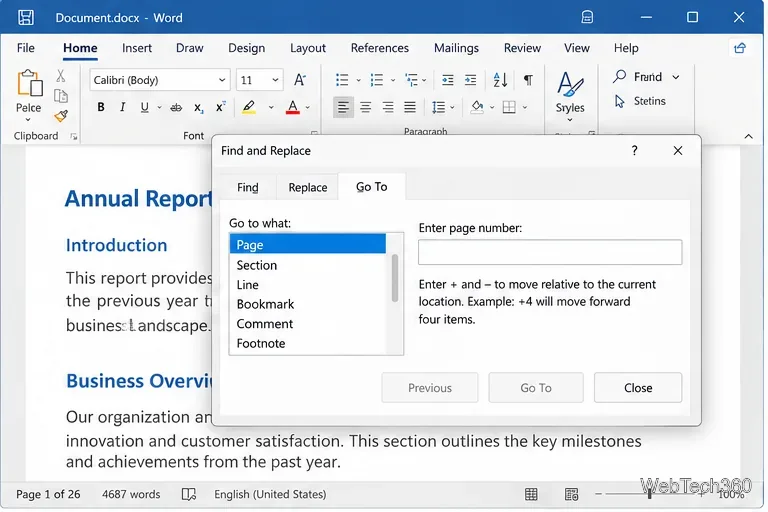Toggle show paragraph marks icon

528,79
